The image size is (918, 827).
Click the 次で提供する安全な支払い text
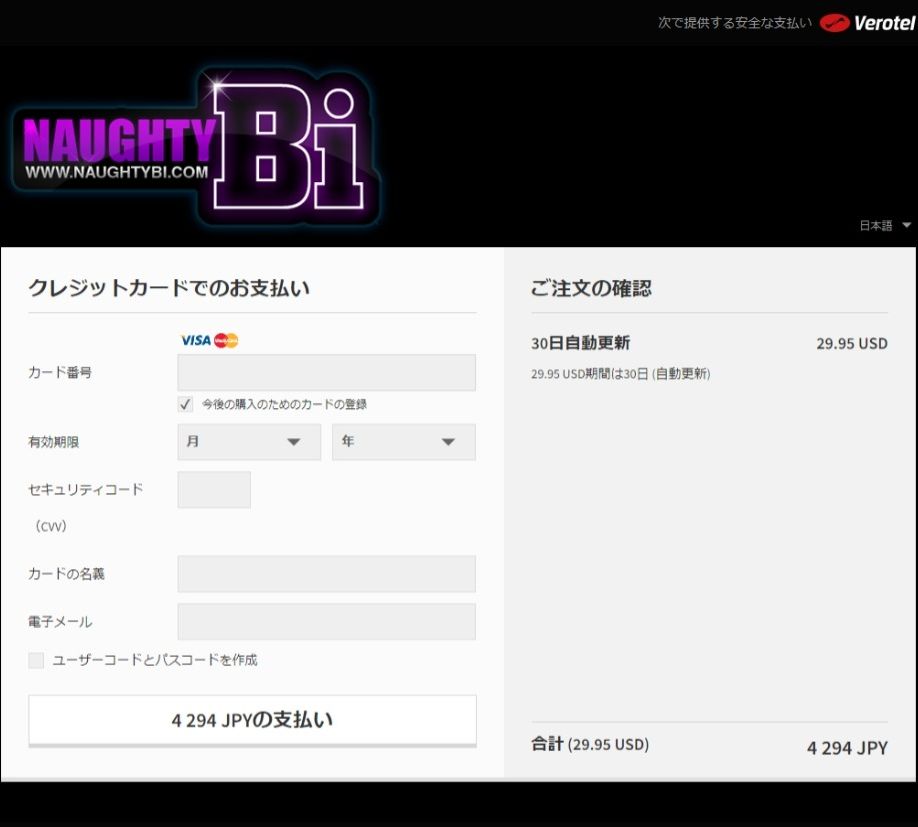(734, 22)
